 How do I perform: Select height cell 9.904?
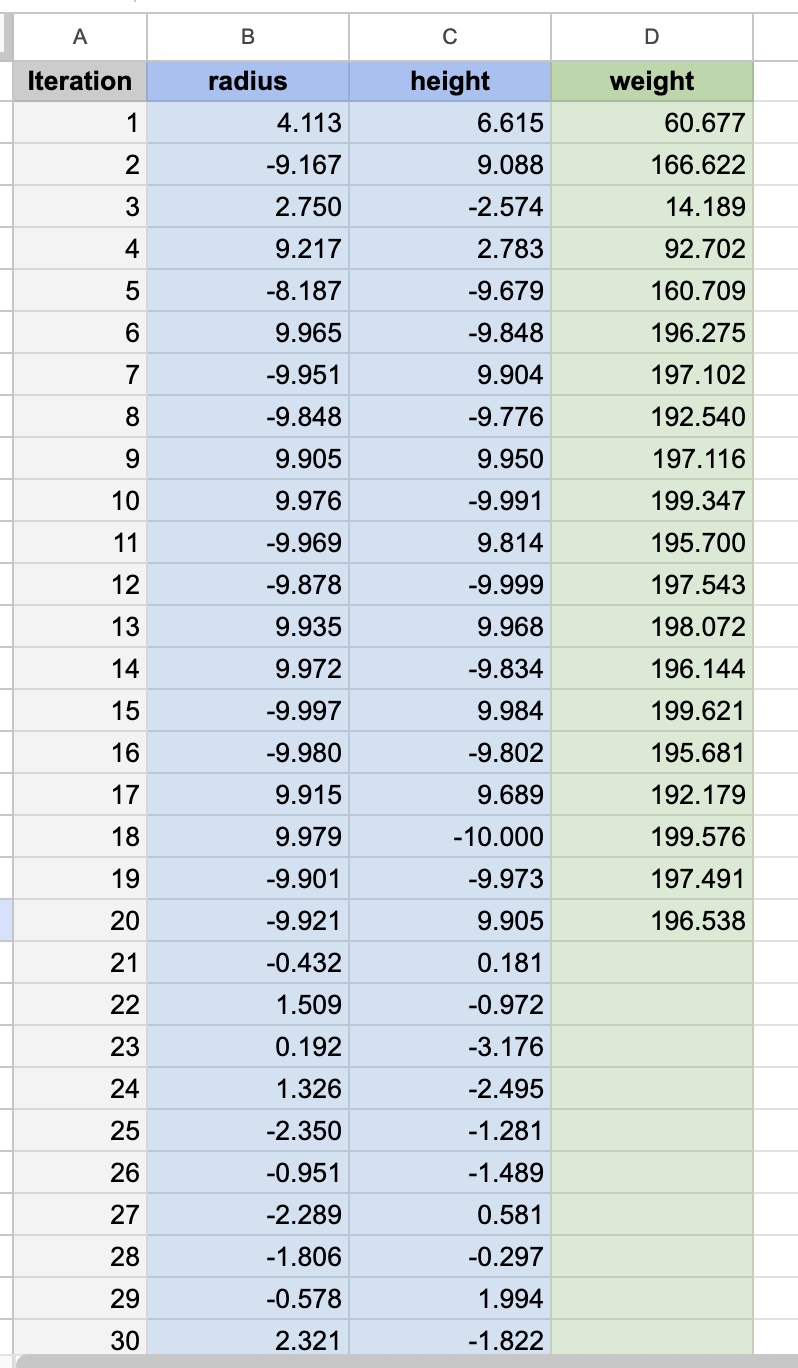tap(450, 375)
